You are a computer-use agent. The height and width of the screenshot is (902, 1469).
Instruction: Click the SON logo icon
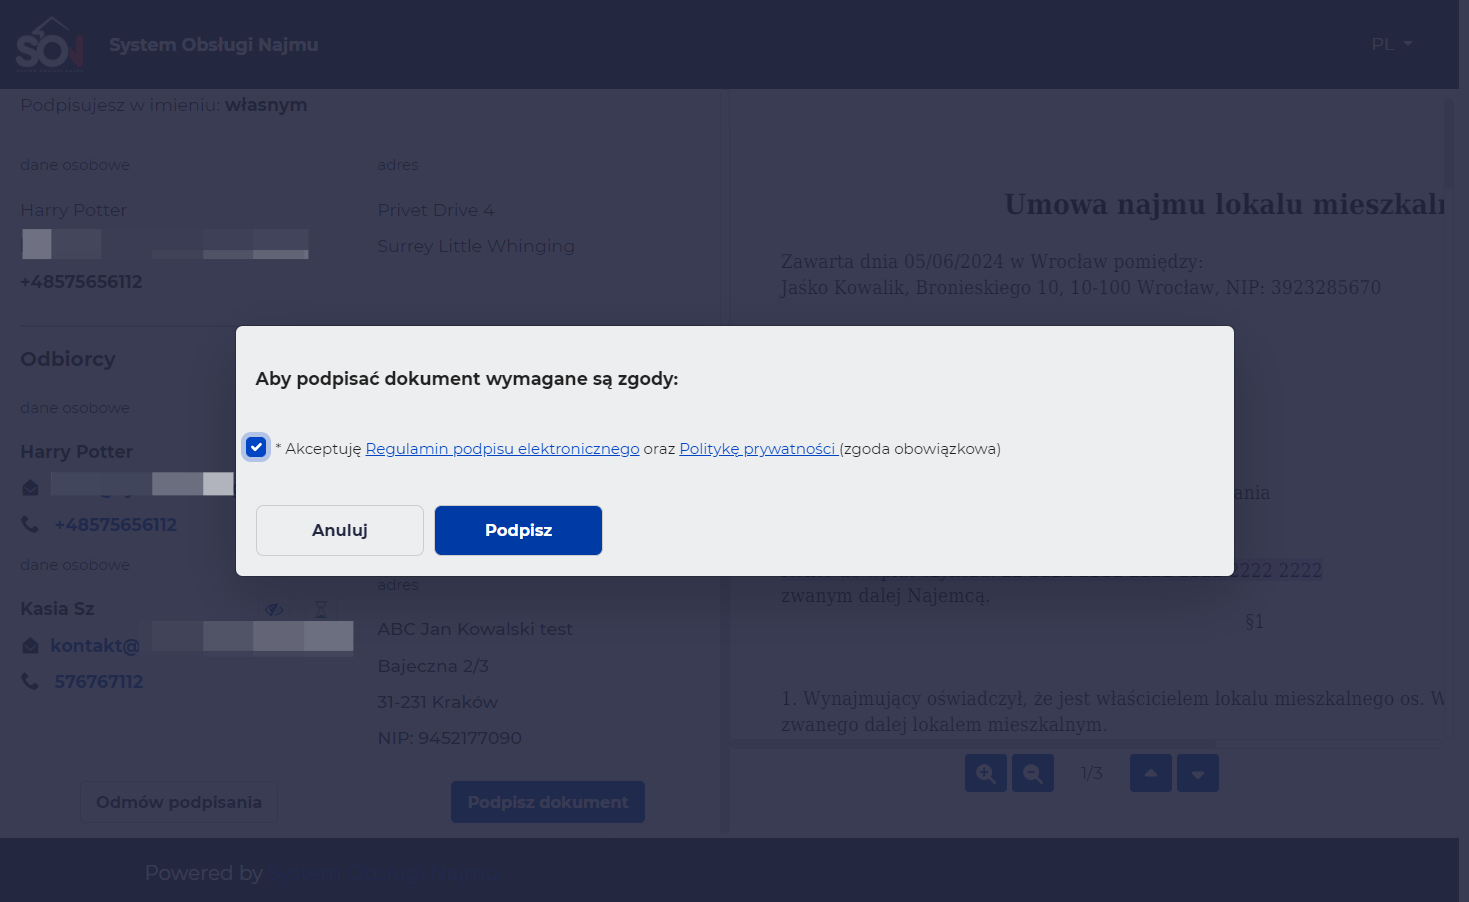tap(50, 44)
